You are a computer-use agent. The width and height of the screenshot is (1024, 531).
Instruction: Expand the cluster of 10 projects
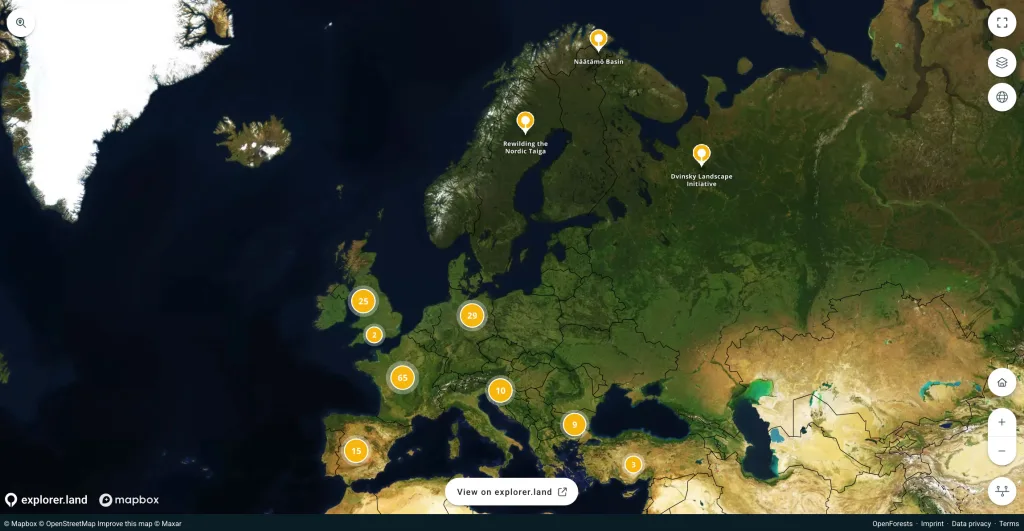pyautogui.click(x=500, y=391)
